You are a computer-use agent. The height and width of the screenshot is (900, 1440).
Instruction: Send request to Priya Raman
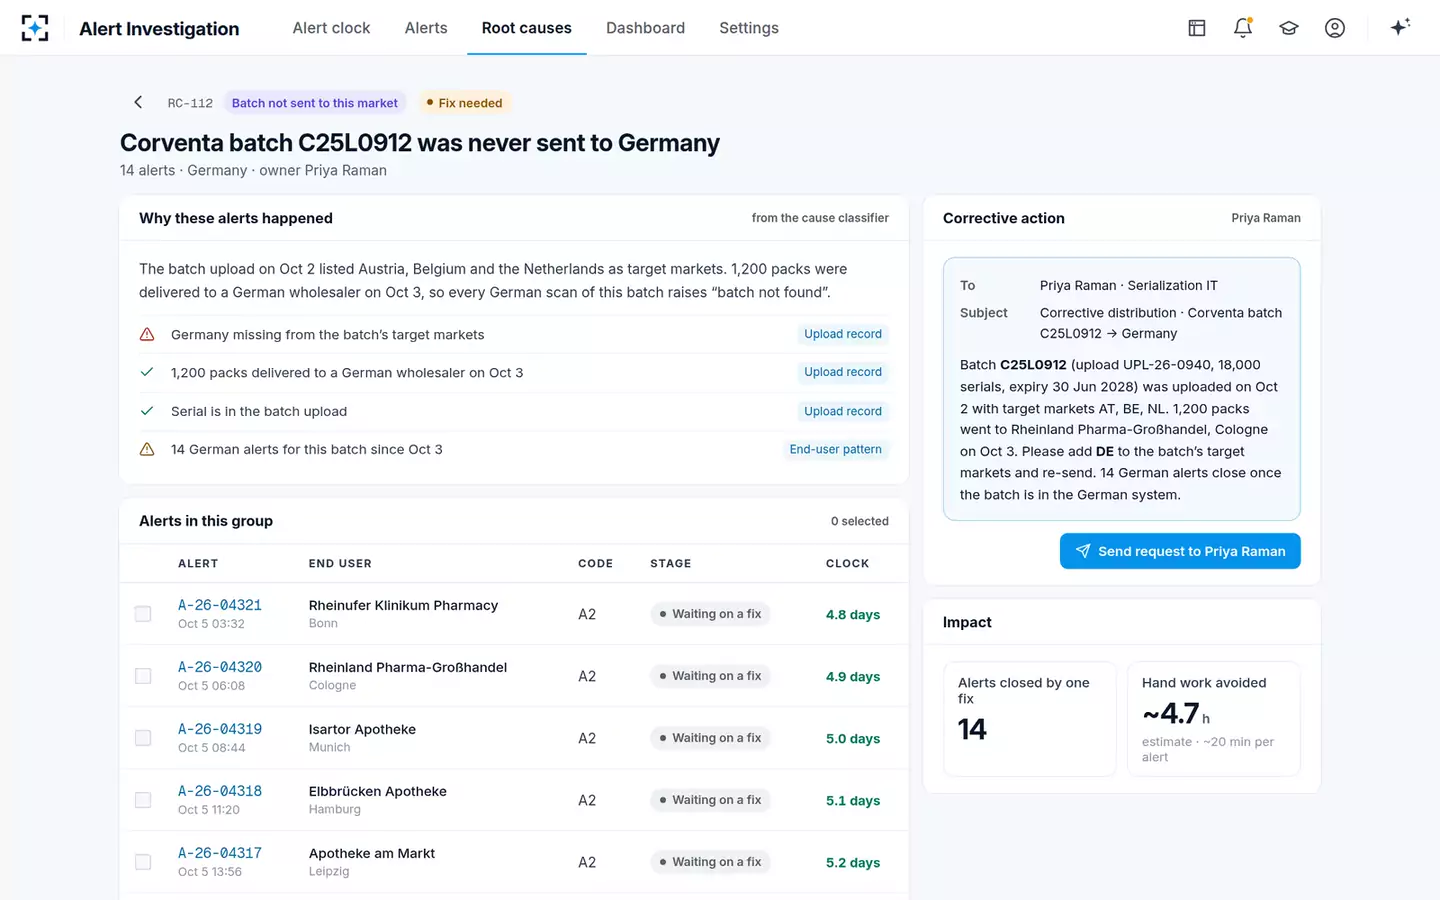pos(1180,551)
